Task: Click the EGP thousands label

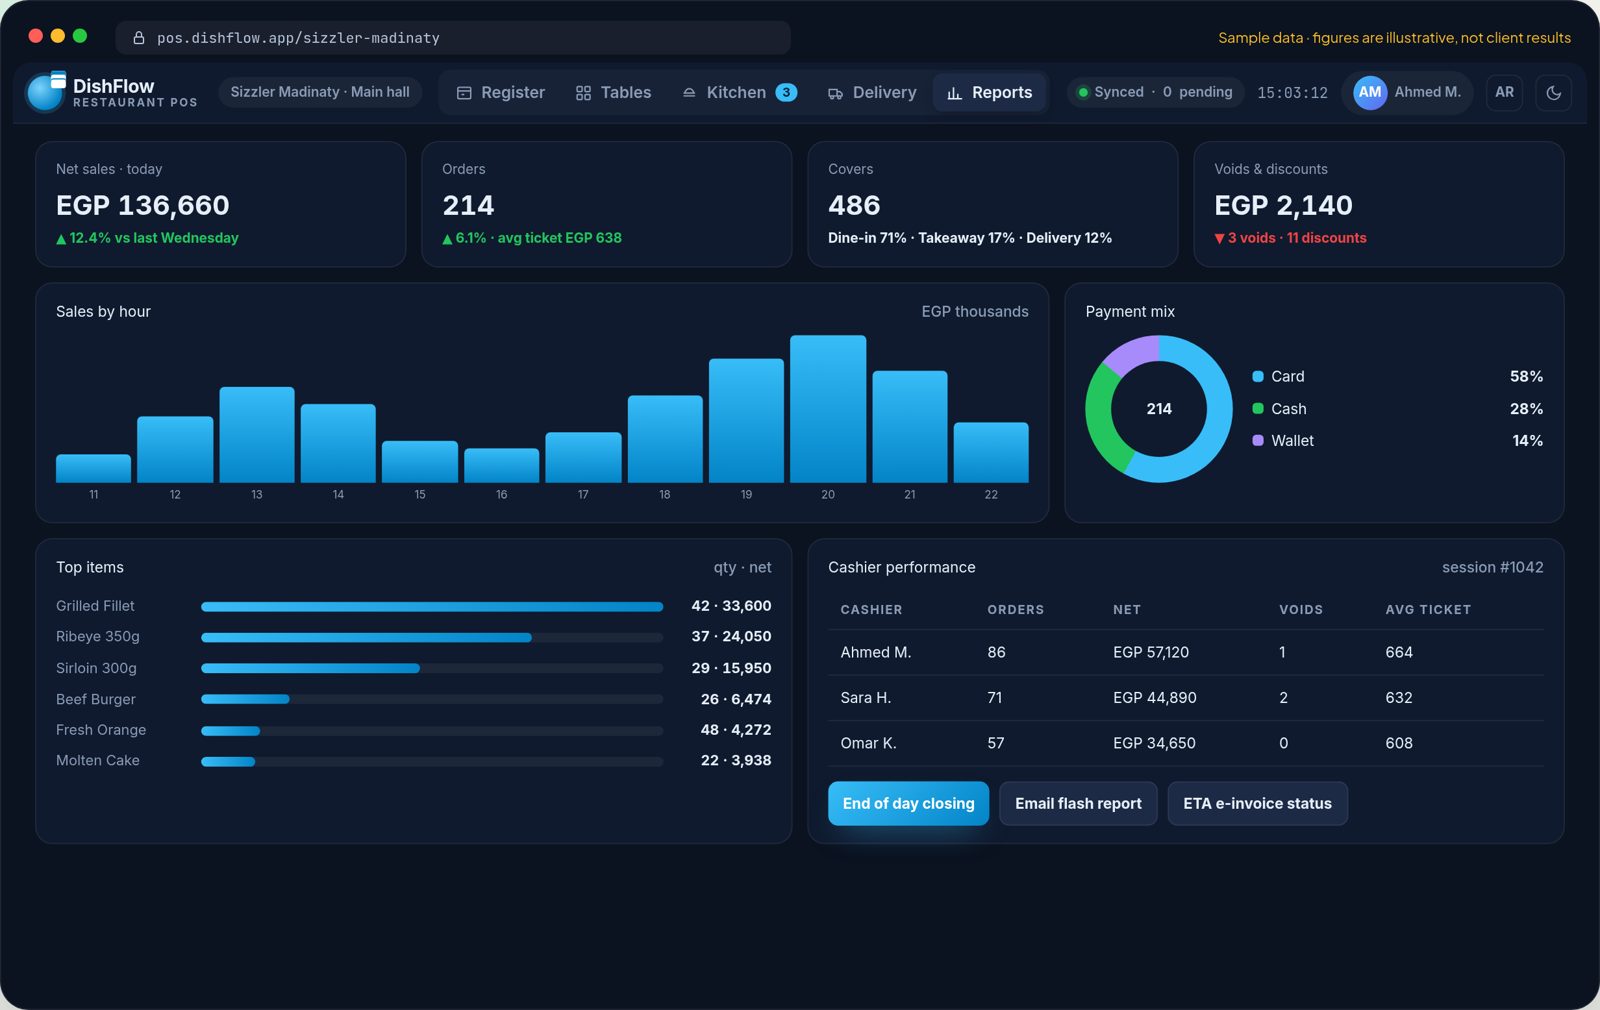Action: tap(975, 311)
